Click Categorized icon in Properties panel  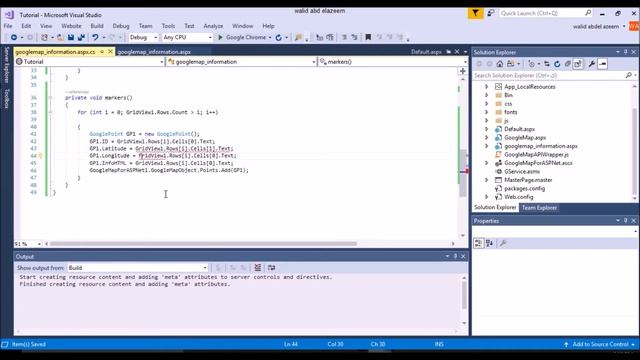point(478,244)
